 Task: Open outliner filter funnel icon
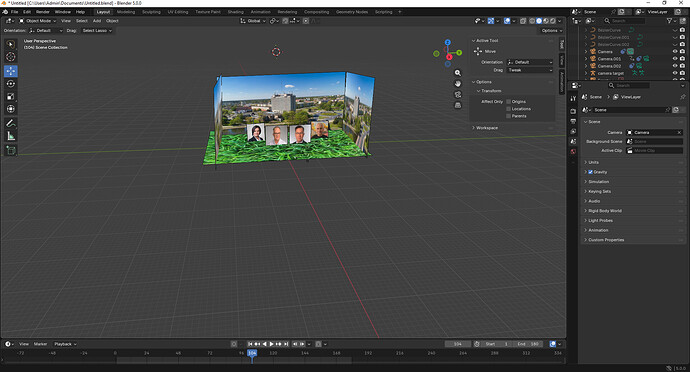[x=669, y=21]
